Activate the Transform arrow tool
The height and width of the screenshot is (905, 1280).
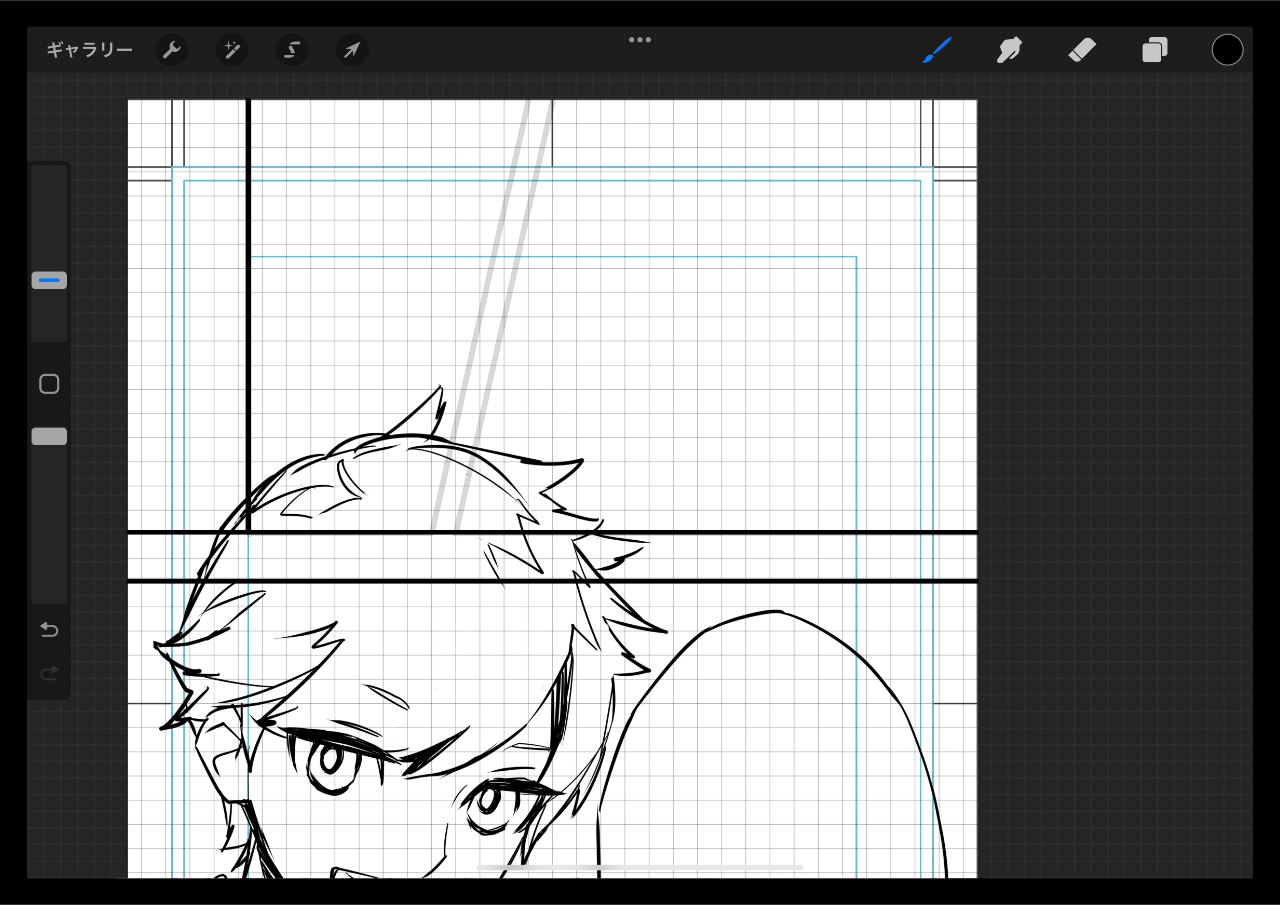352,50
